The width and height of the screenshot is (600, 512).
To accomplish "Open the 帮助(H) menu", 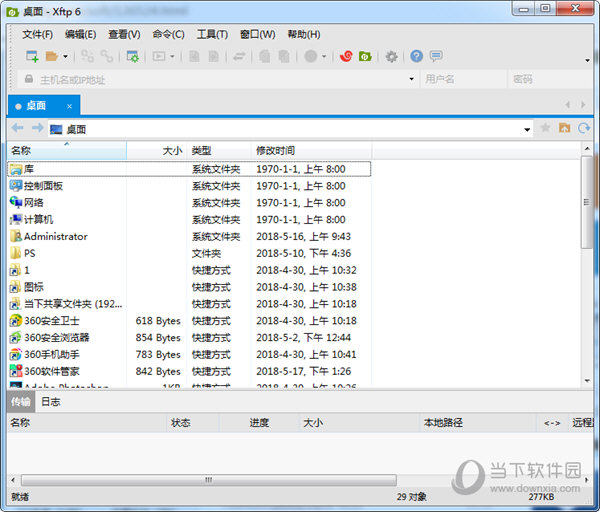I will coord(304,34).
